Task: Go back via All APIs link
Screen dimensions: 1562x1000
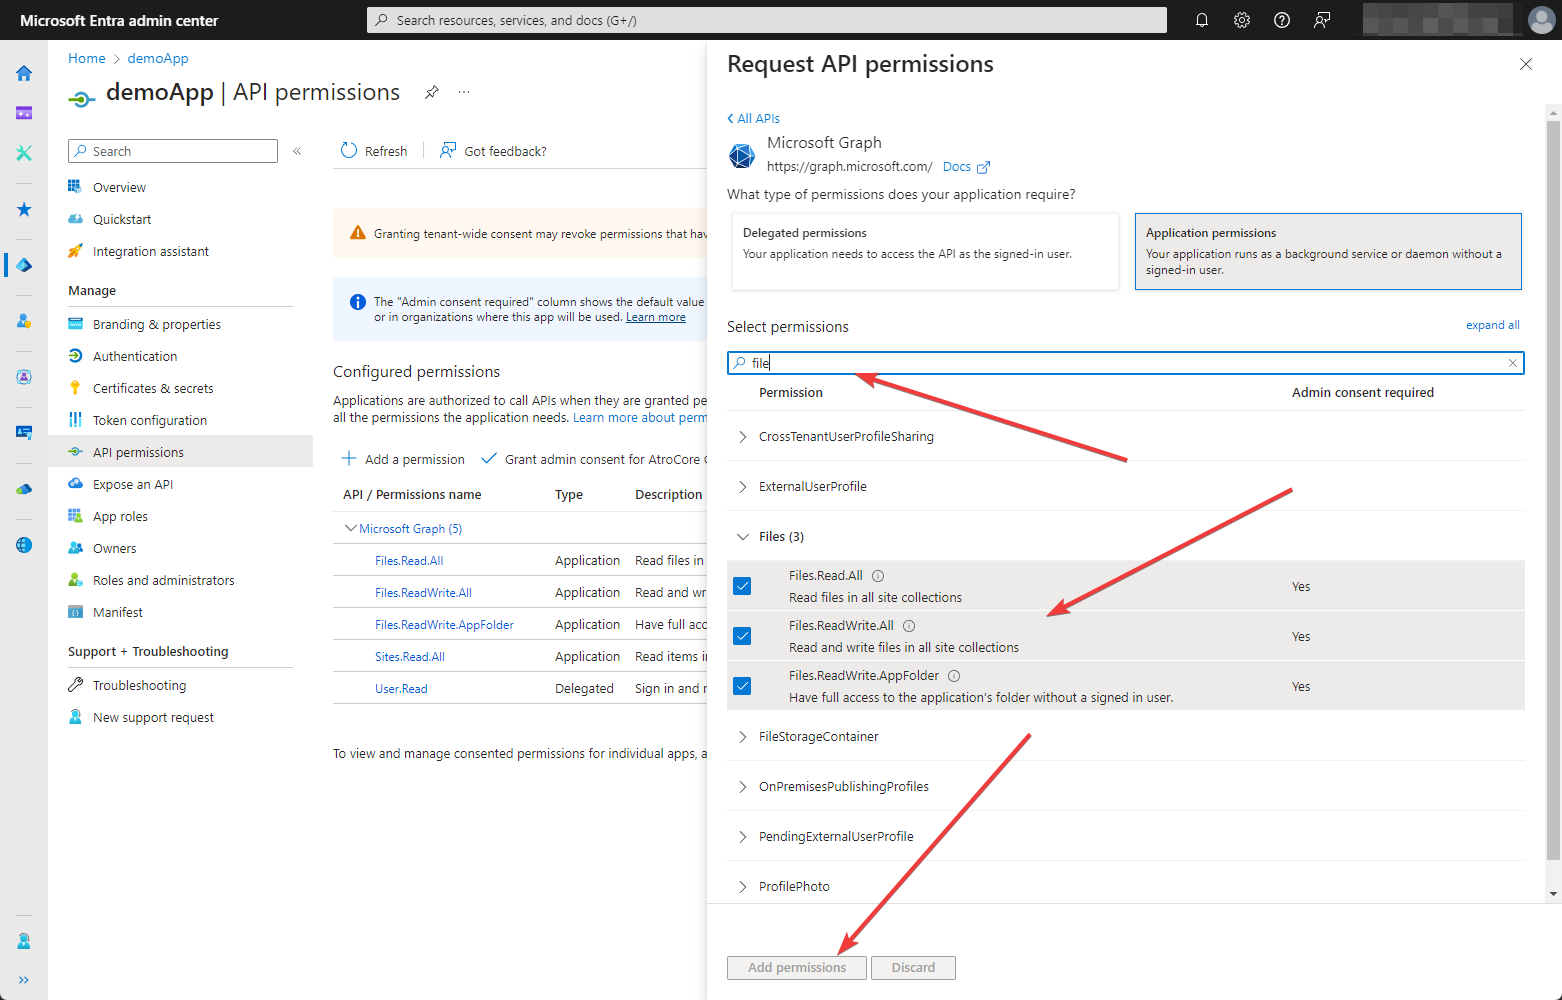Action: point(754,118)
